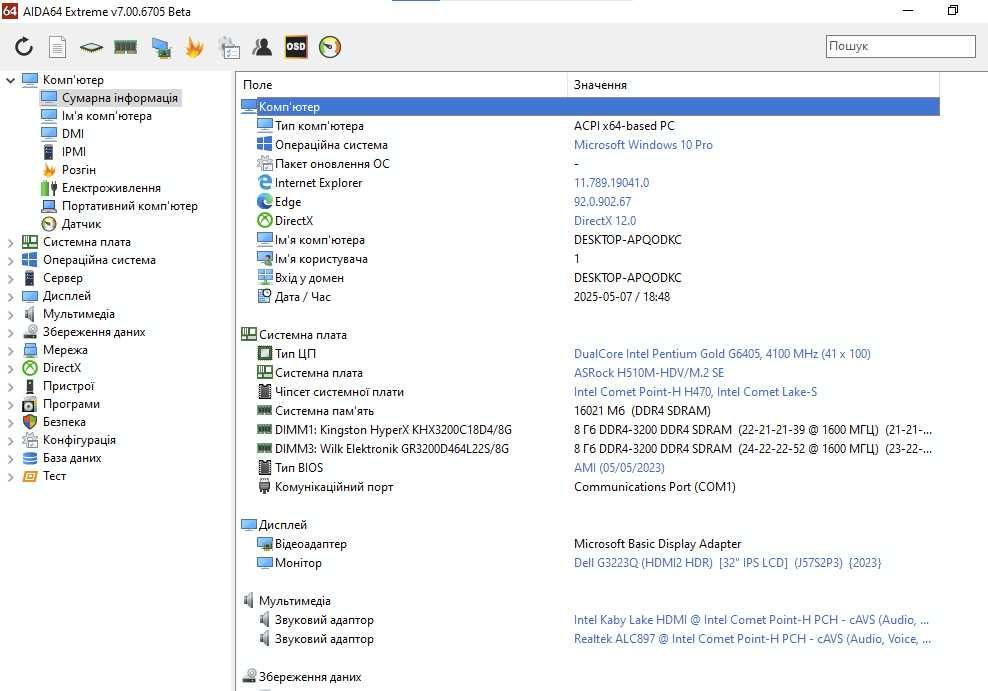Open Intel Kaby Lake HDMI audio link
The image size is (988, 691).
[751, 620]
